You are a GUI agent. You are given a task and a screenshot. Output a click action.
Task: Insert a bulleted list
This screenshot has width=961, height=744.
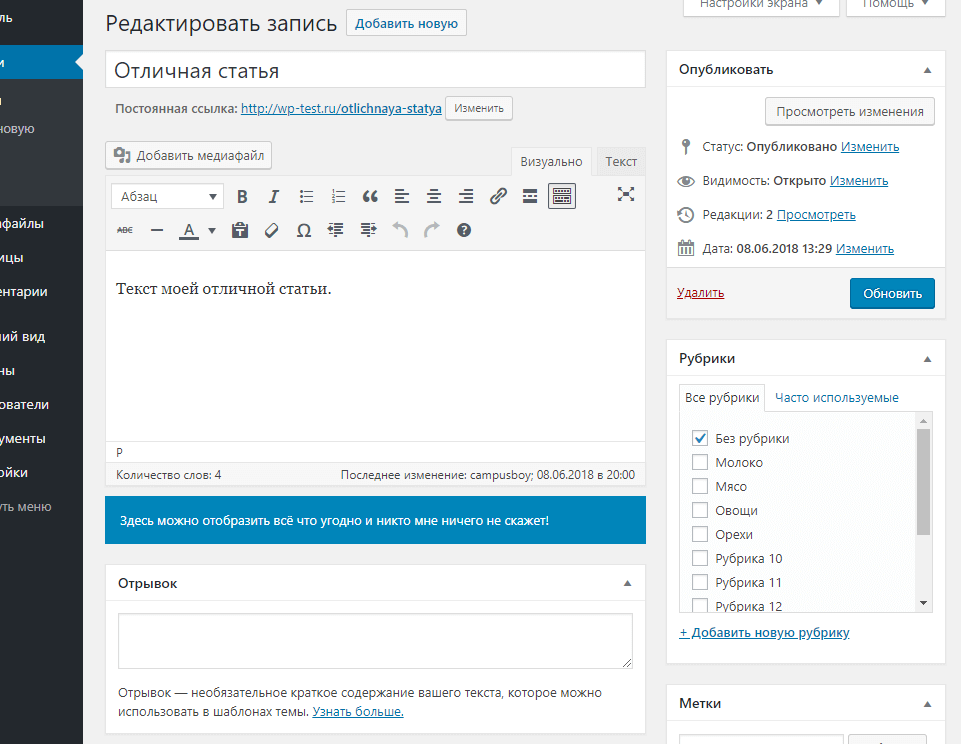[306, 197]
